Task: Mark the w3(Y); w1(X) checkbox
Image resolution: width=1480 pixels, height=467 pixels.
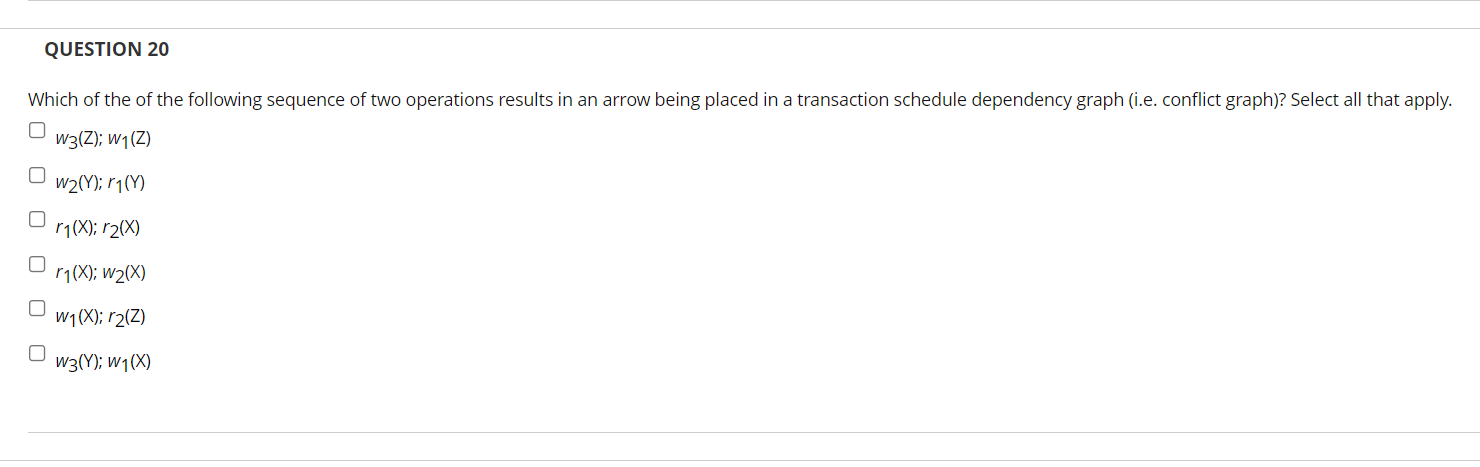Action: [x=37, y=353]
